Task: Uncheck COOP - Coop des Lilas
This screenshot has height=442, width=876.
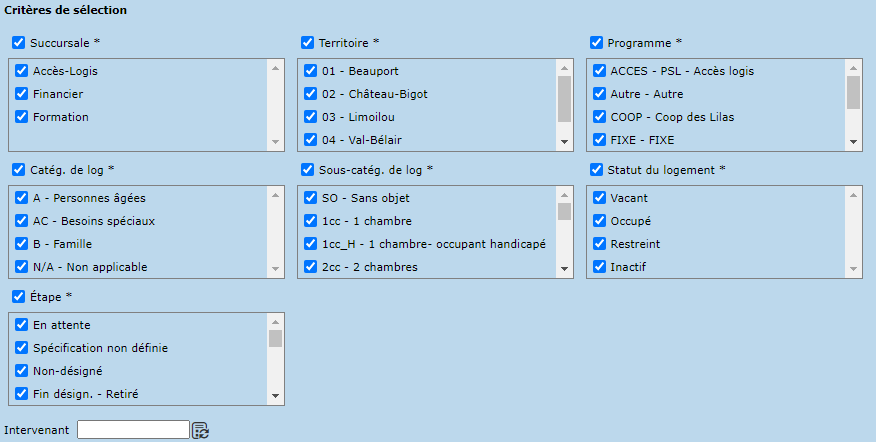Action: click(600, 117)
